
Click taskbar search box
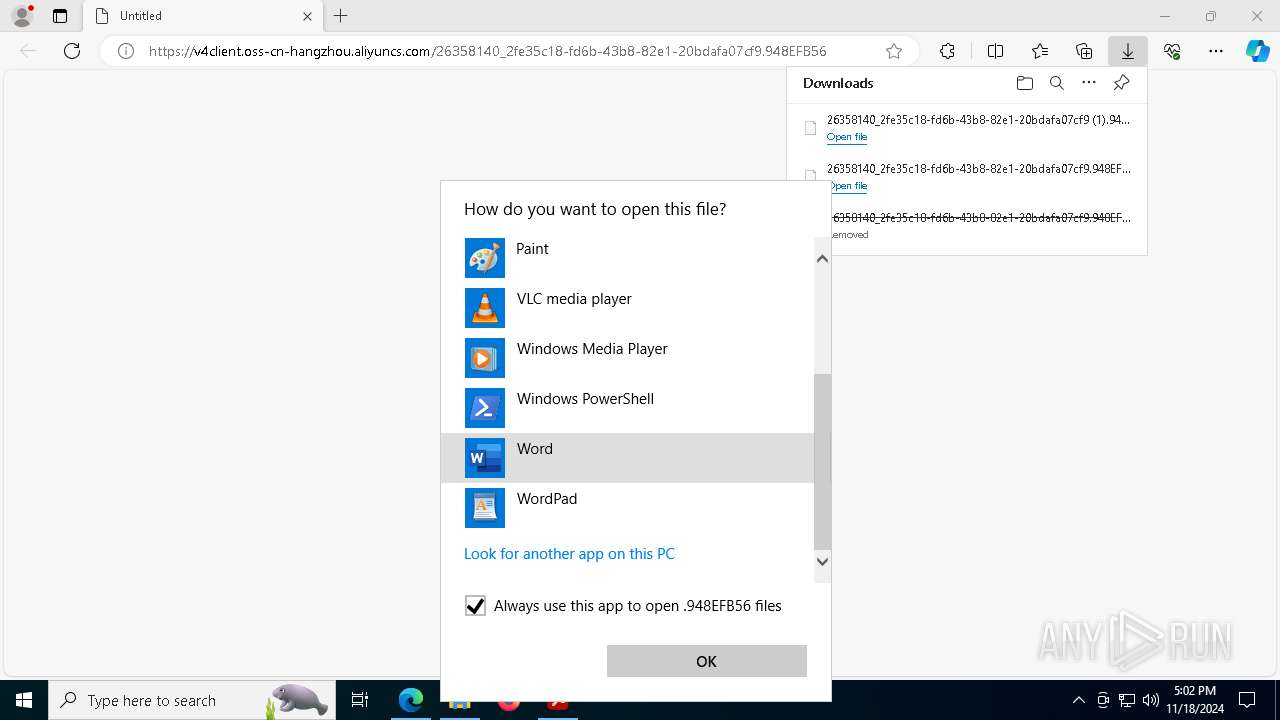click(x=190, y=700)
